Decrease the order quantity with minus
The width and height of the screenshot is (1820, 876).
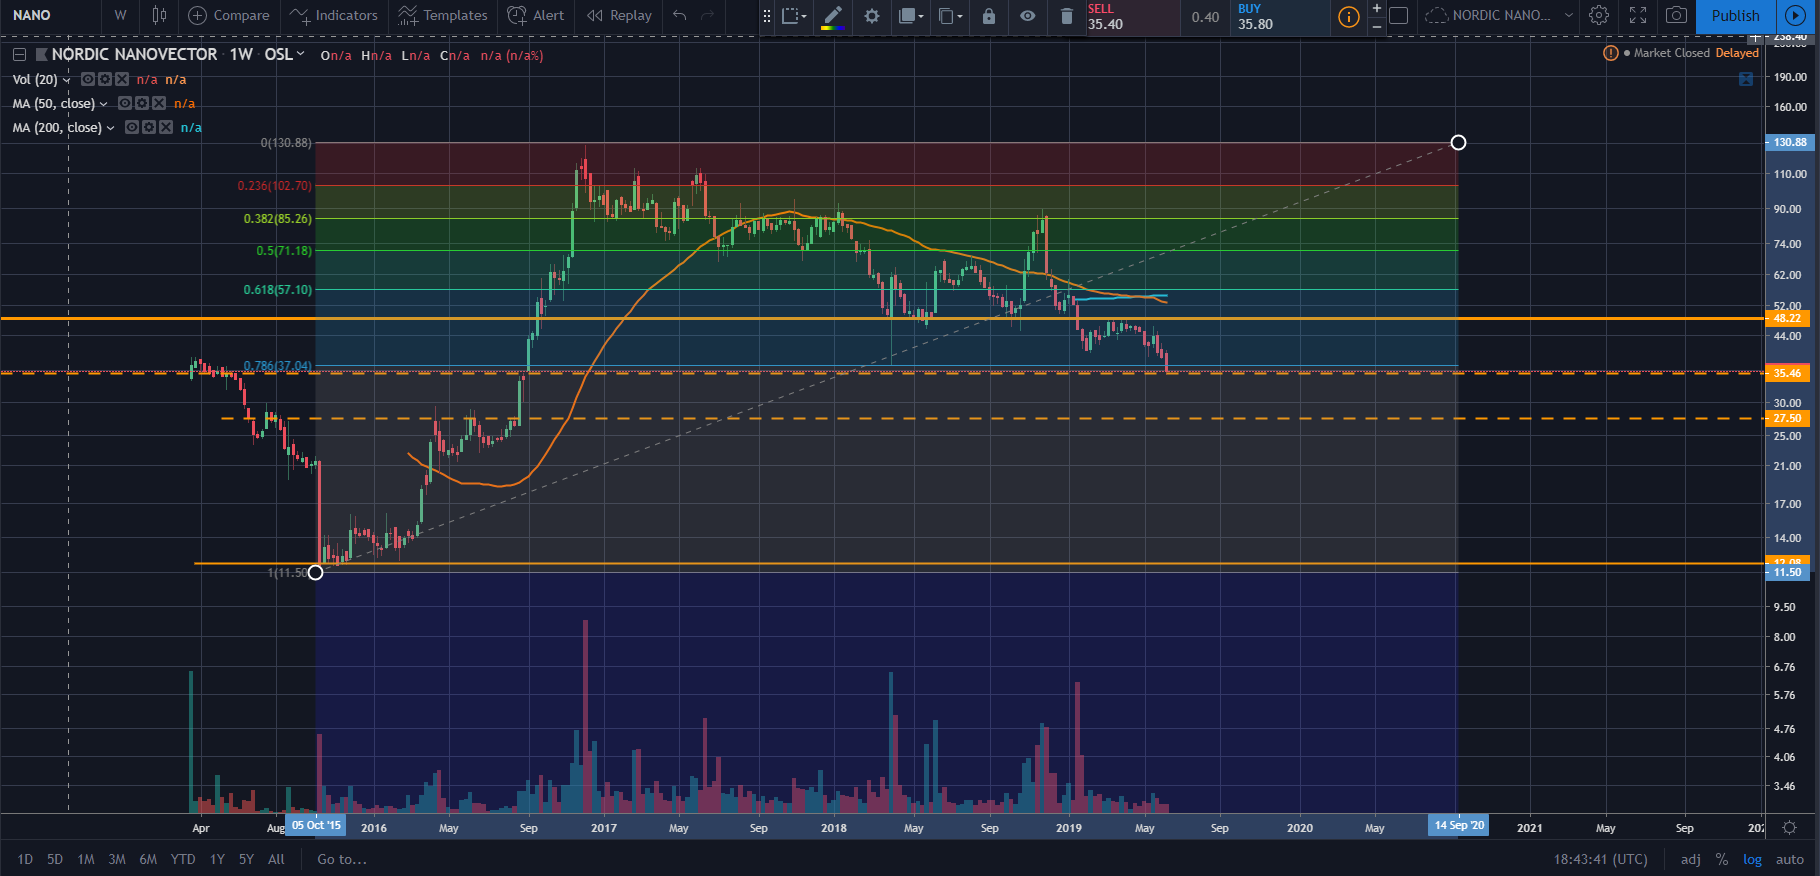click(1377, 26)
